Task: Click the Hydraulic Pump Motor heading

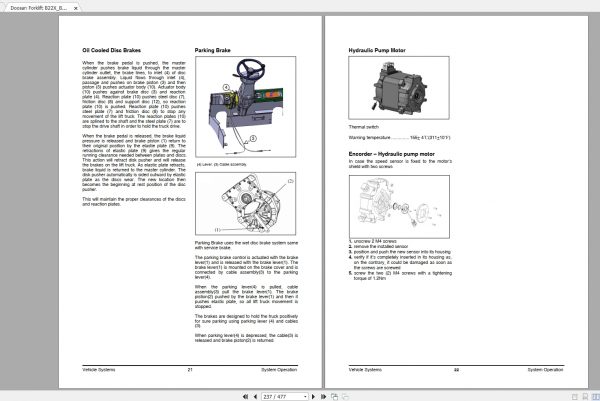Action: click(377, 50)
